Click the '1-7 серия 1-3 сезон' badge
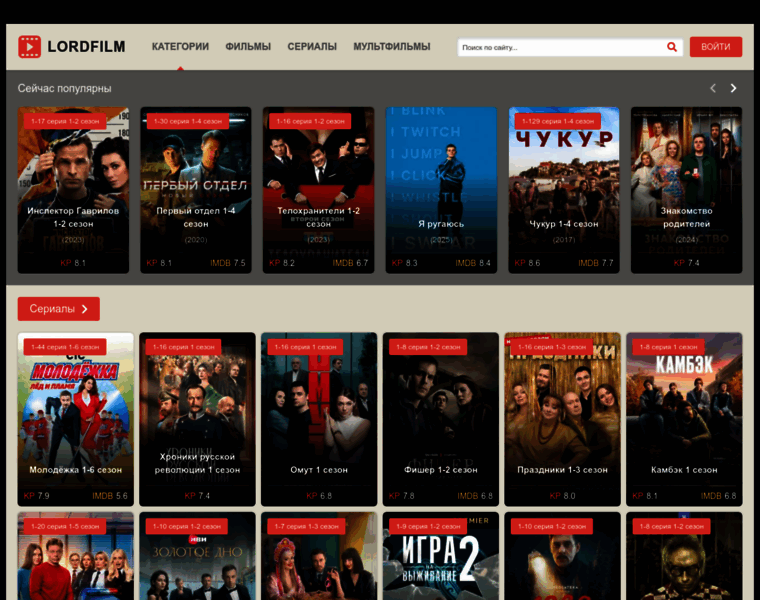Image resolution: width=760 pixels, height=600 pixels. (x=306, y=526)
